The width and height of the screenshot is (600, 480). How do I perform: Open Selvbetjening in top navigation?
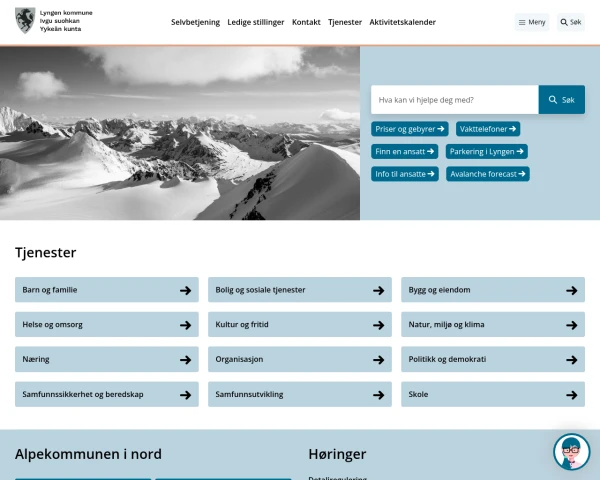click(196, 22)
